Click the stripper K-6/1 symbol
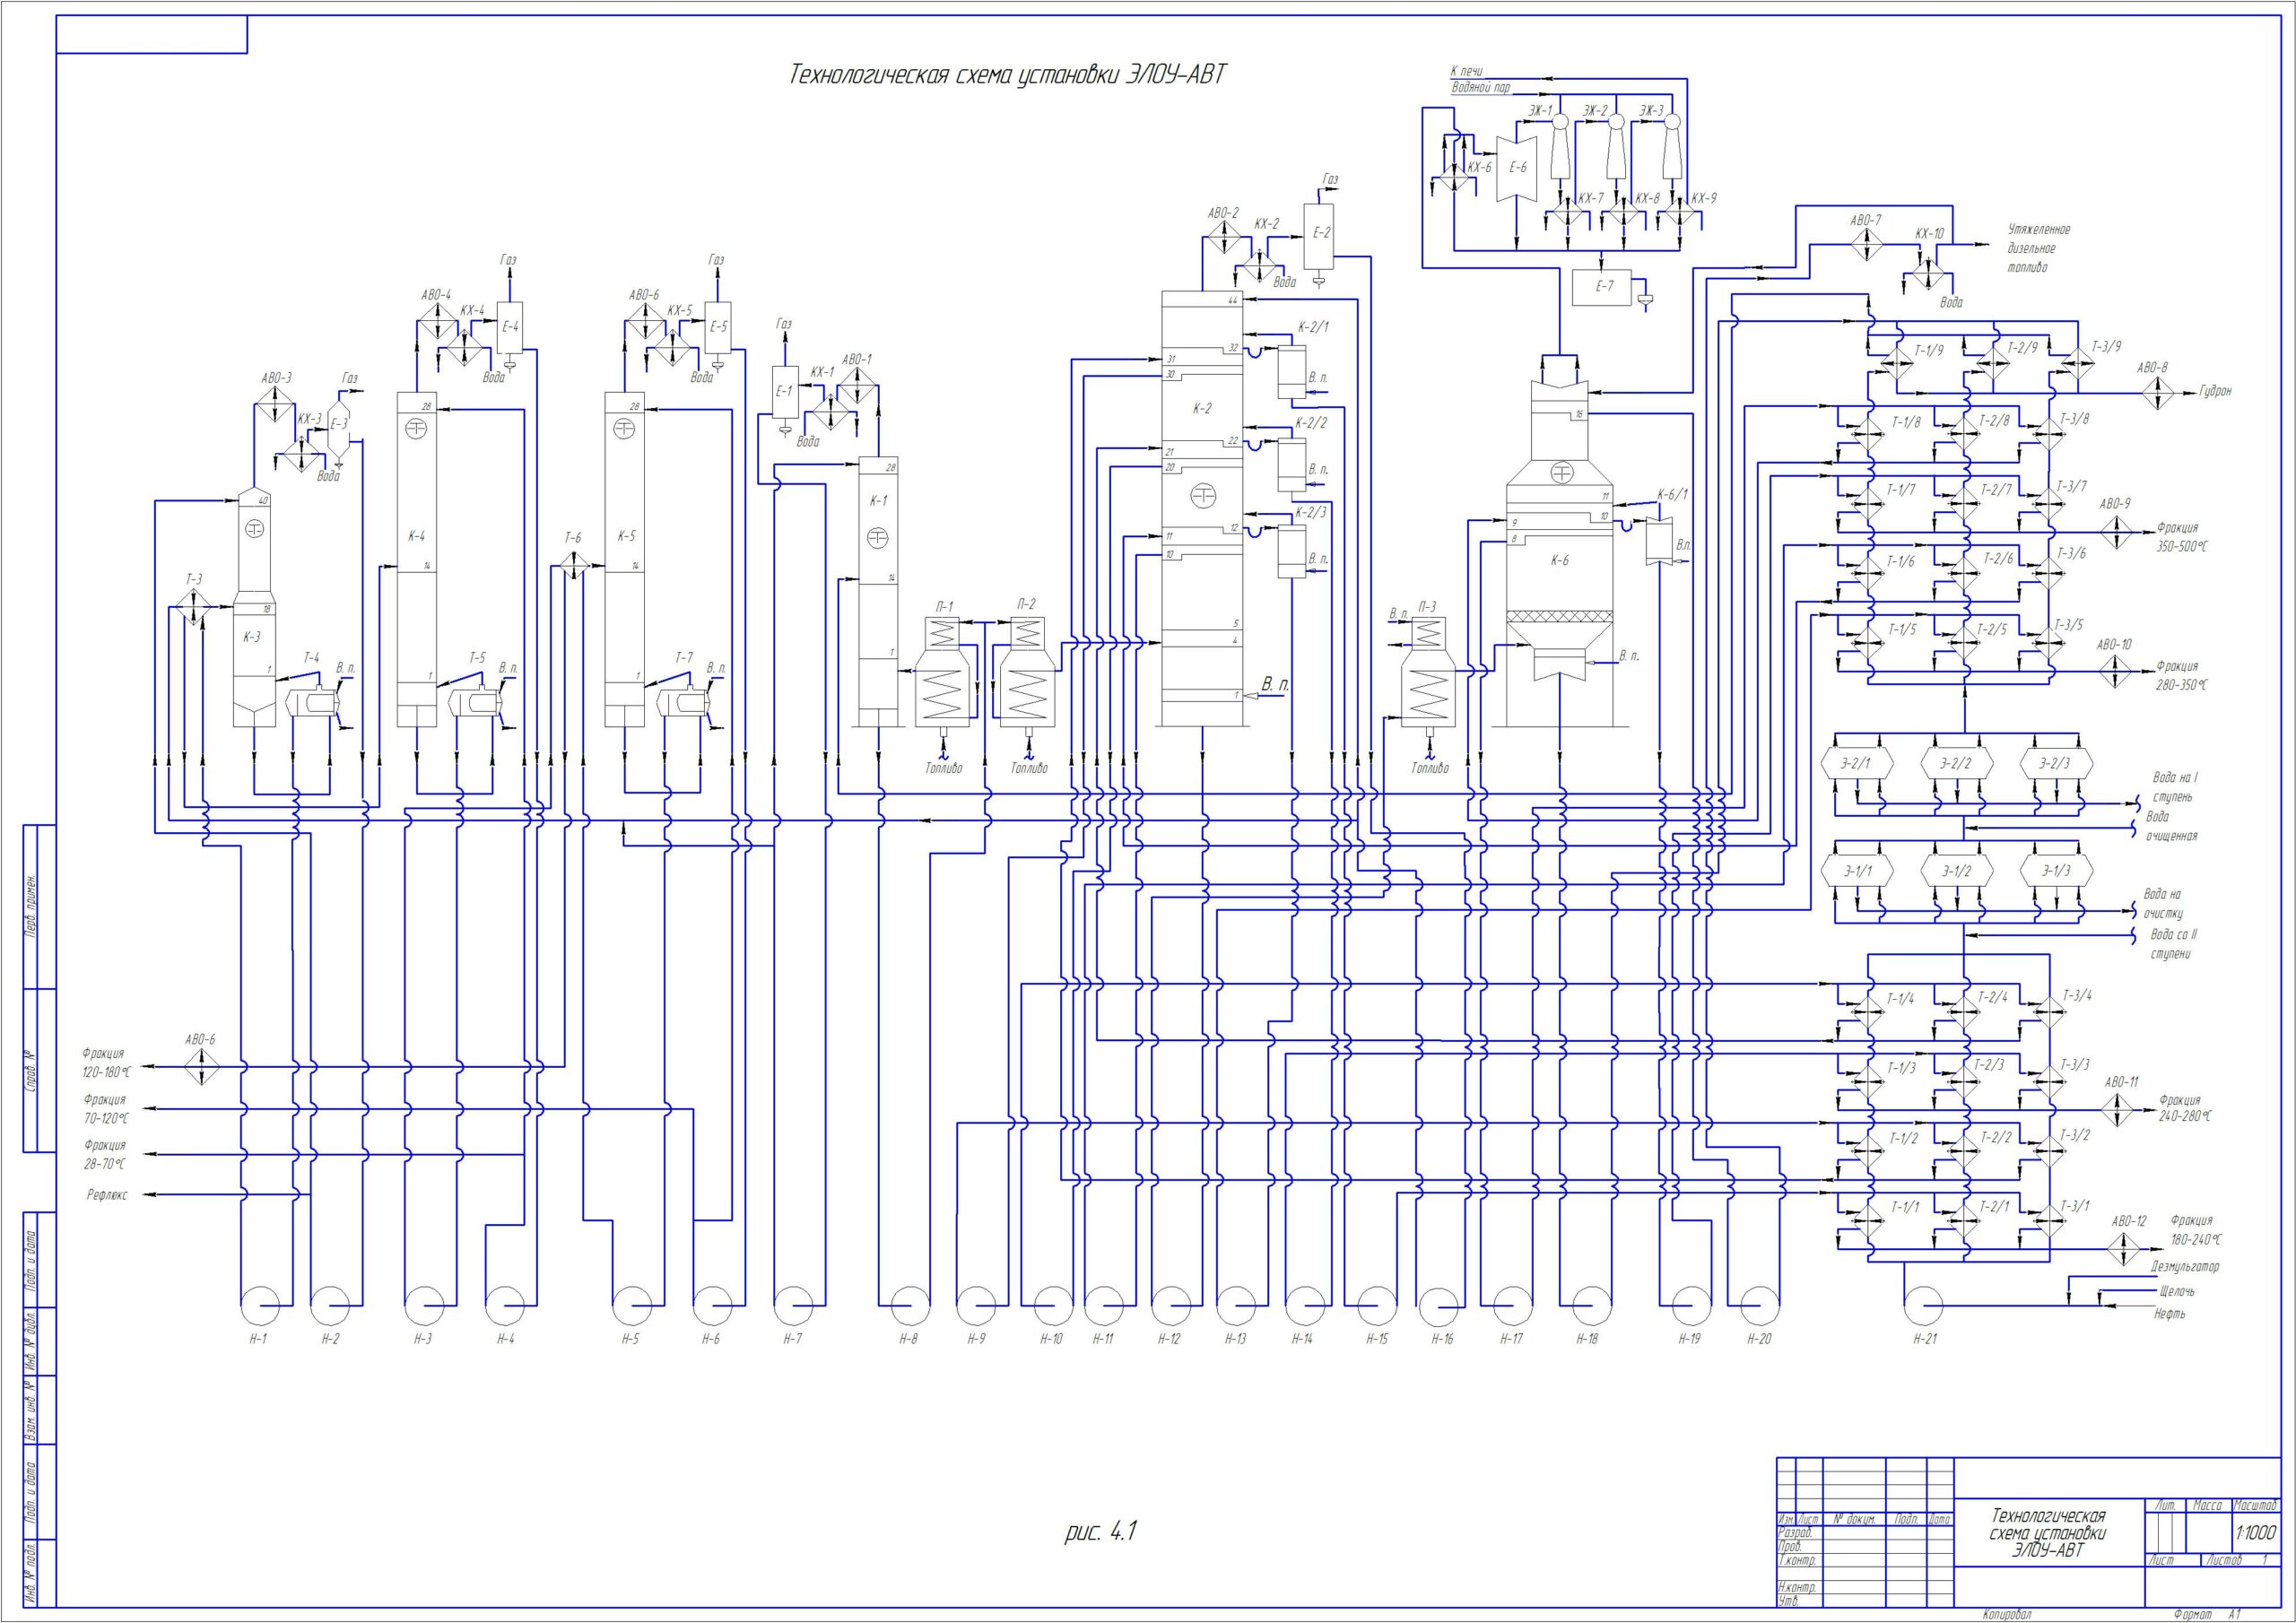 pos(1659,540)
